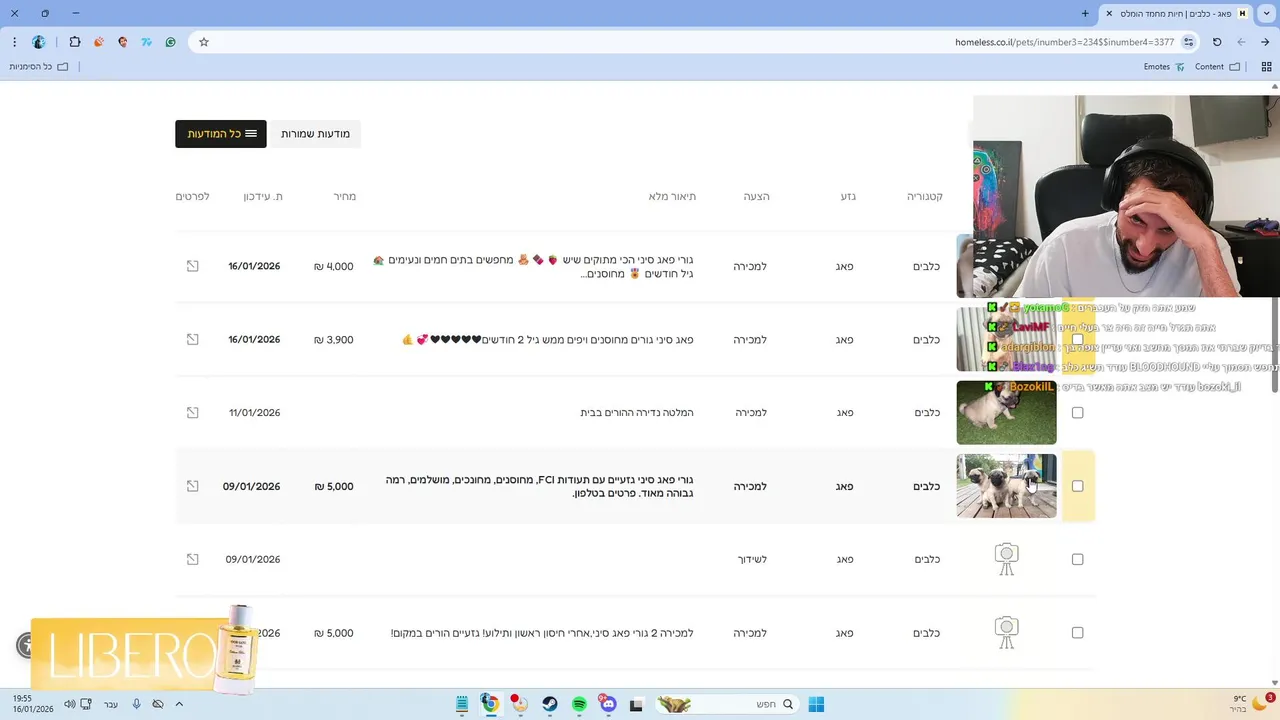Open camera placeholder image of לשידוך listing
Image resolution: width=1280 pixels, height=720 pixels.
point(1006,559)
